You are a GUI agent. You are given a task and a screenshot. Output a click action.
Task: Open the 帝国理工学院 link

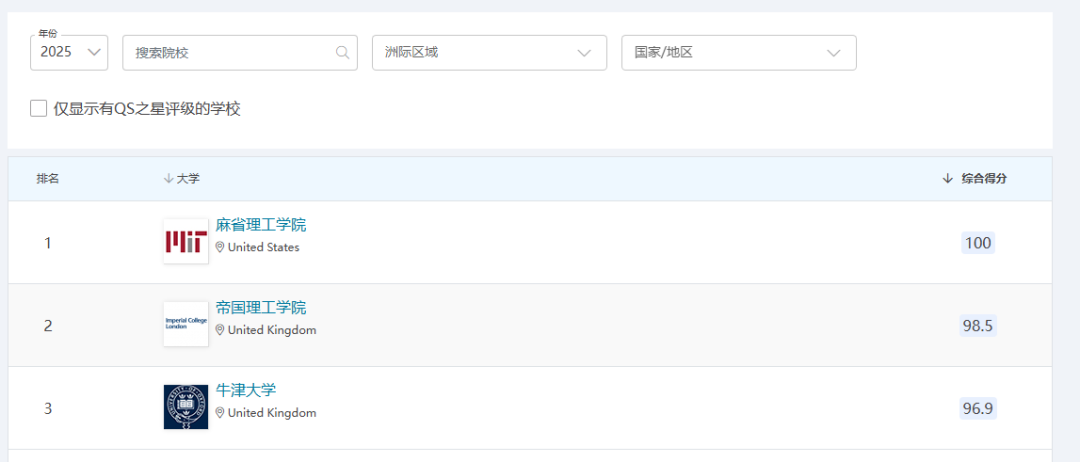[x=261, y=307]
